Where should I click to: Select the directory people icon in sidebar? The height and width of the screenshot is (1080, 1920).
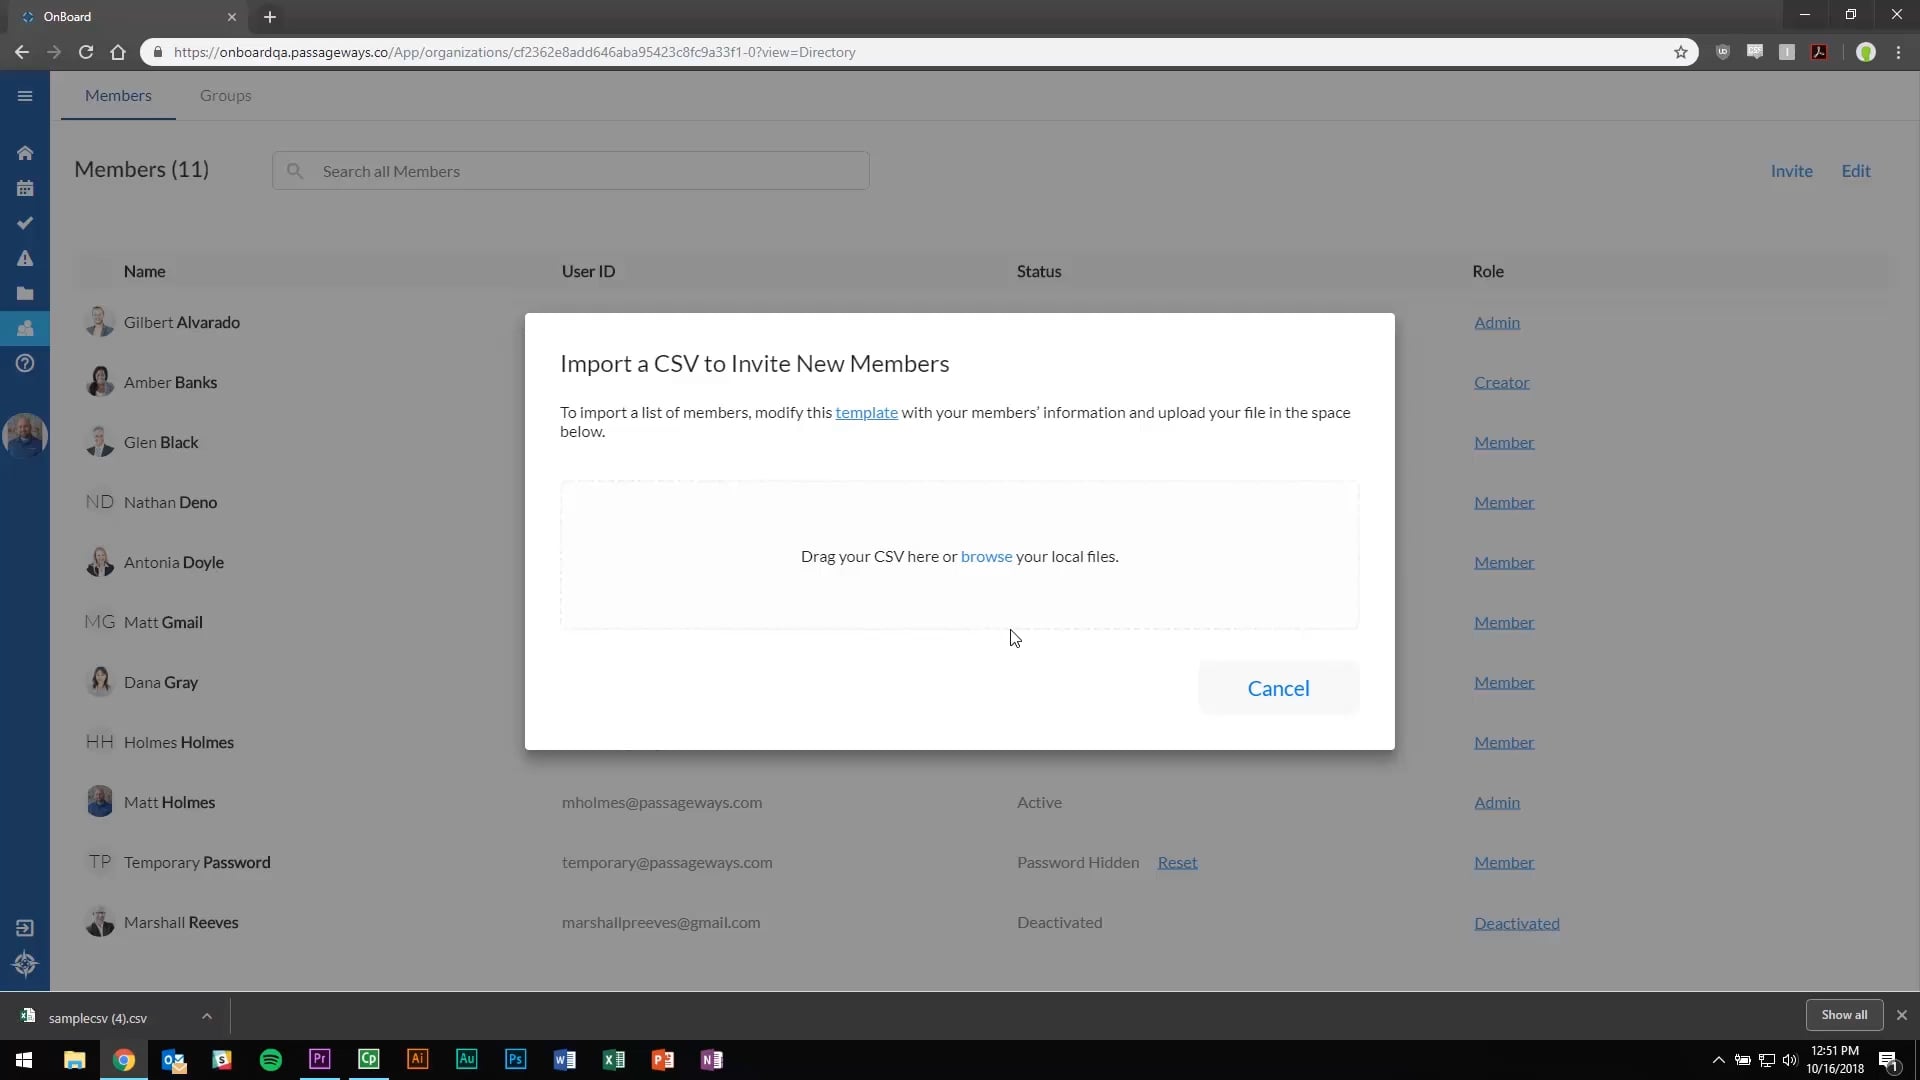[25, 328]
